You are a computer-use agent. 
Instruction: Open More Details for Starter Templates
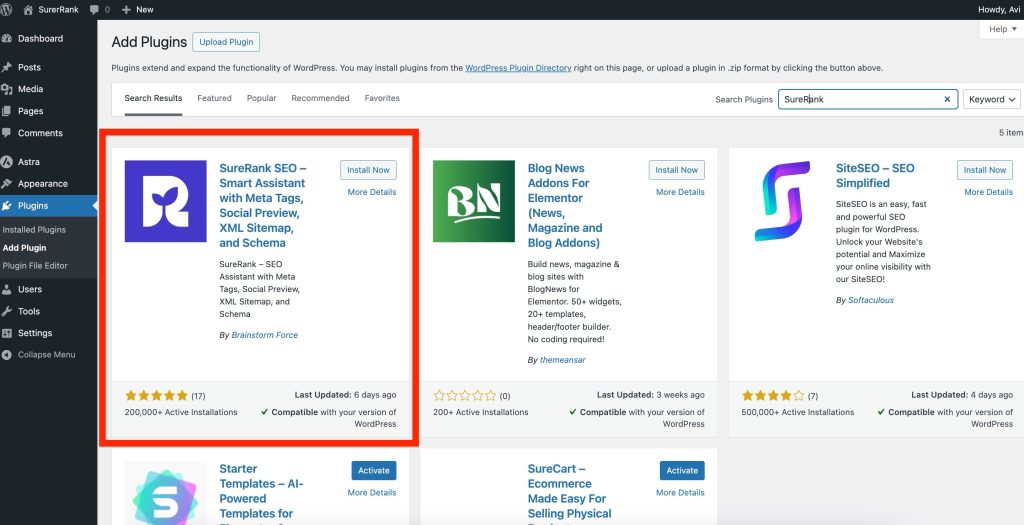(372, 492)
